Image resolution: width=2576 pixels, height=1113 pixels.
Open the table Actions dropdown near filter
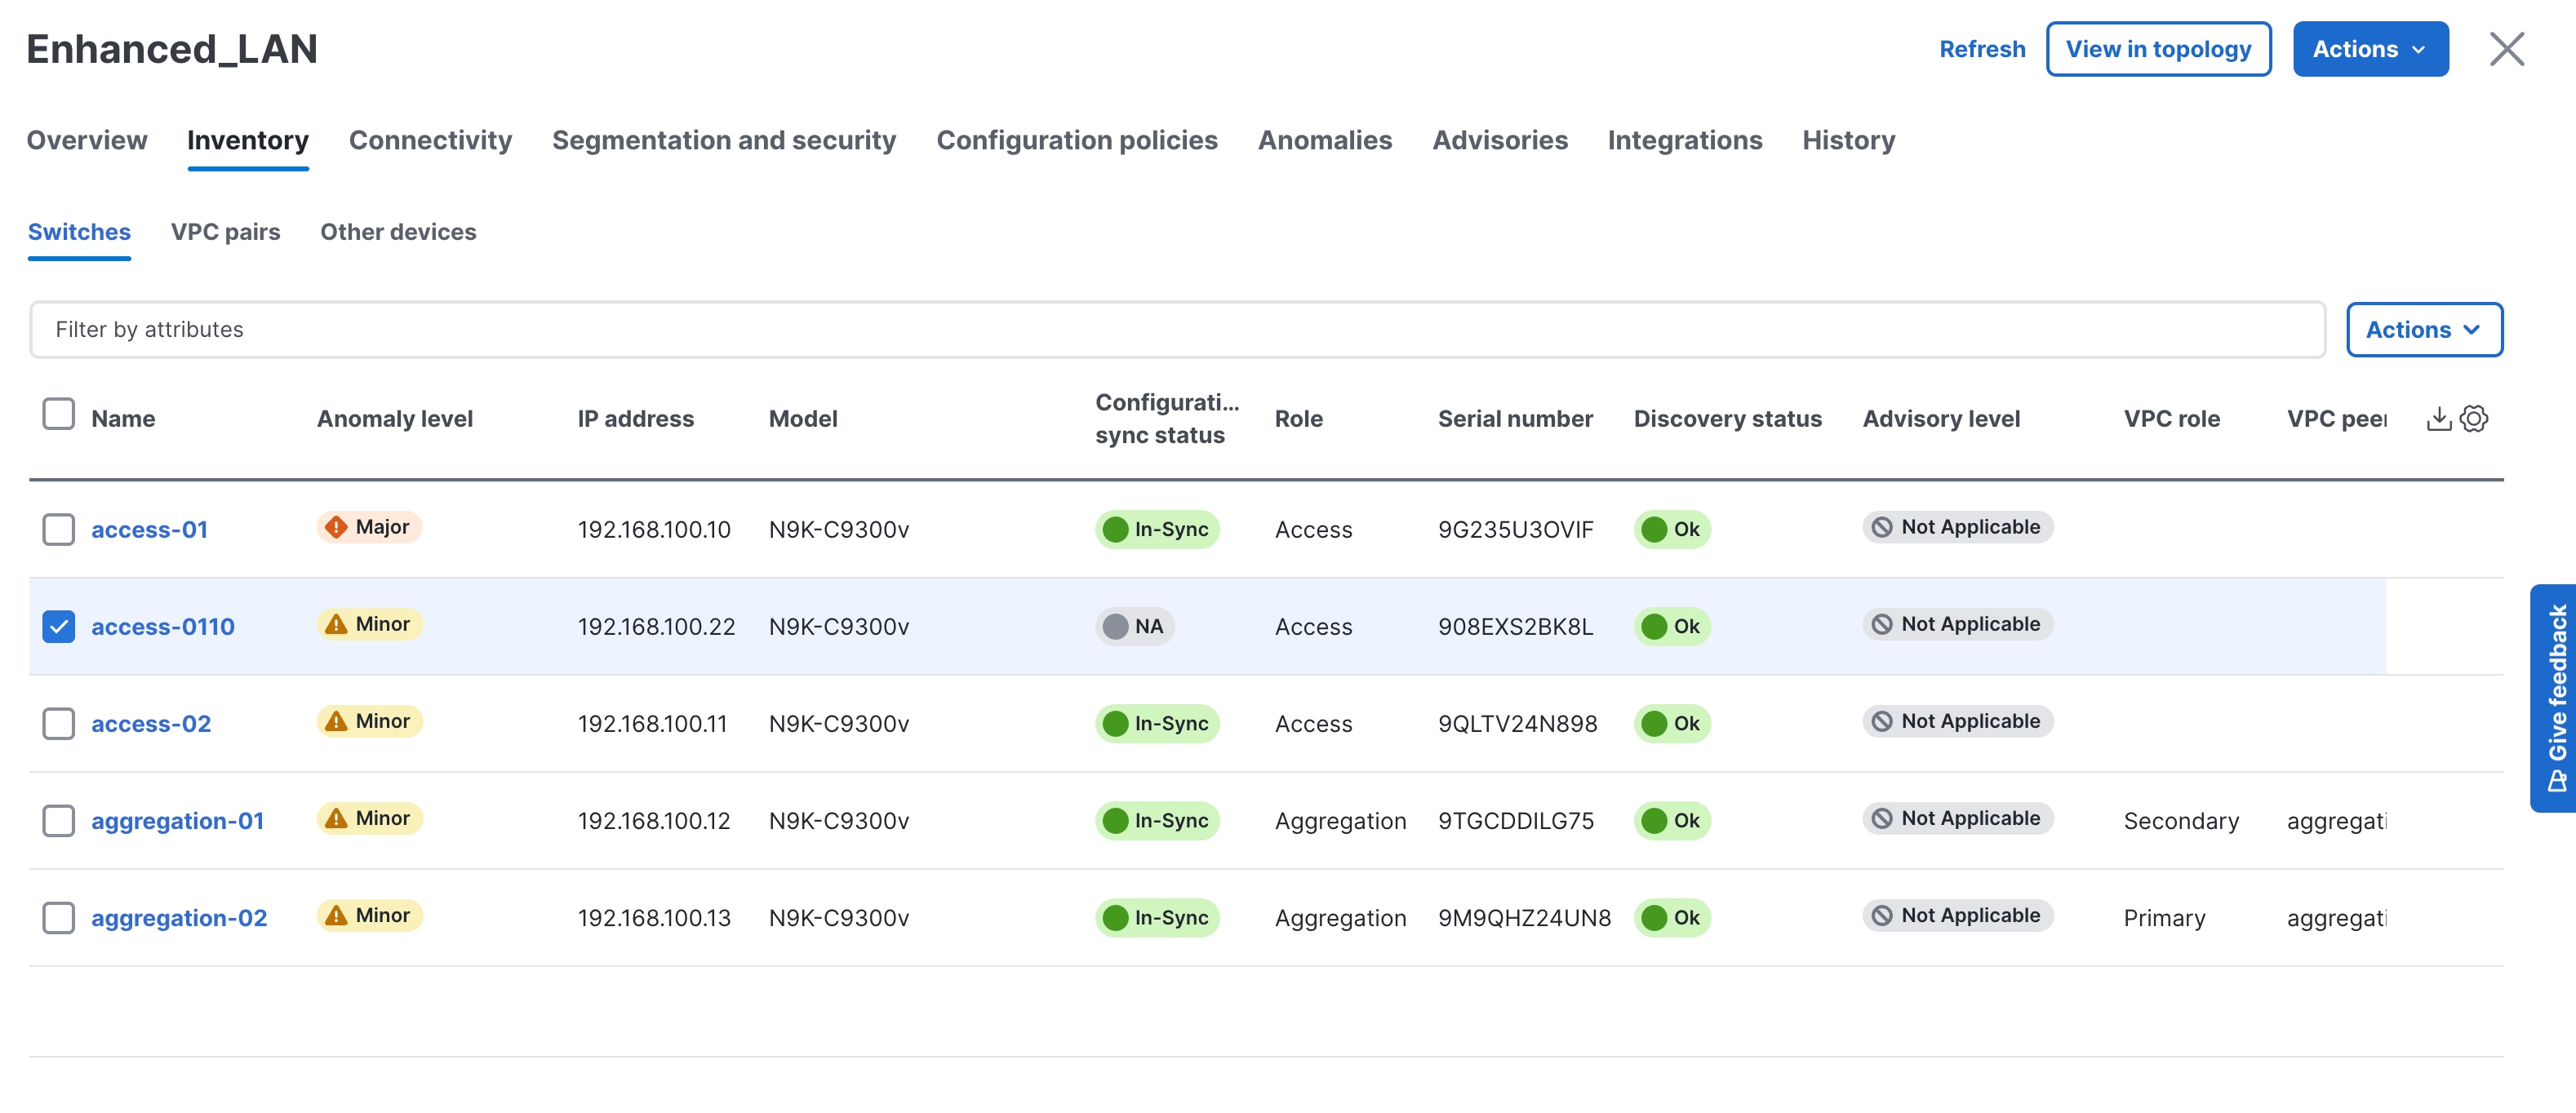click(2423, 329)
